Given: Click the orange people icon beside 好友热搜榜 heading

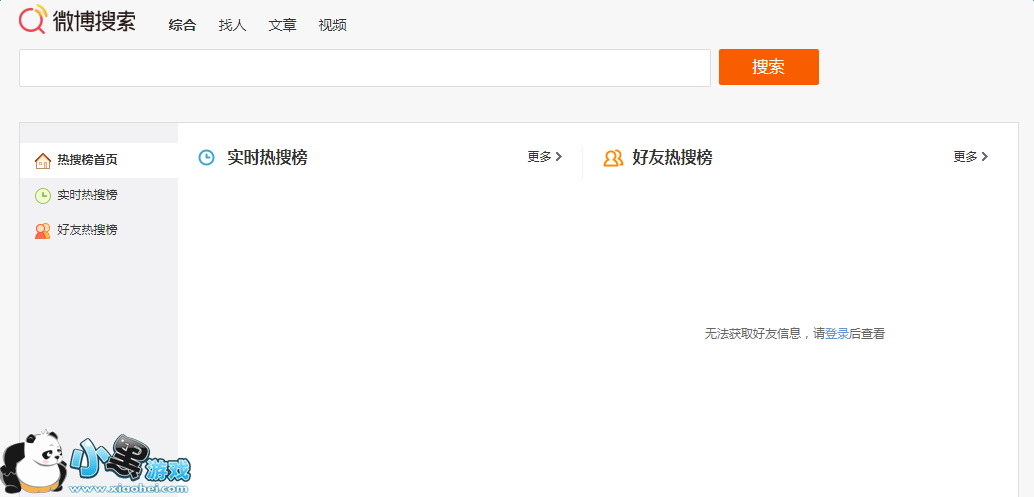Looking at the screenshot, I should pos(613,158).
